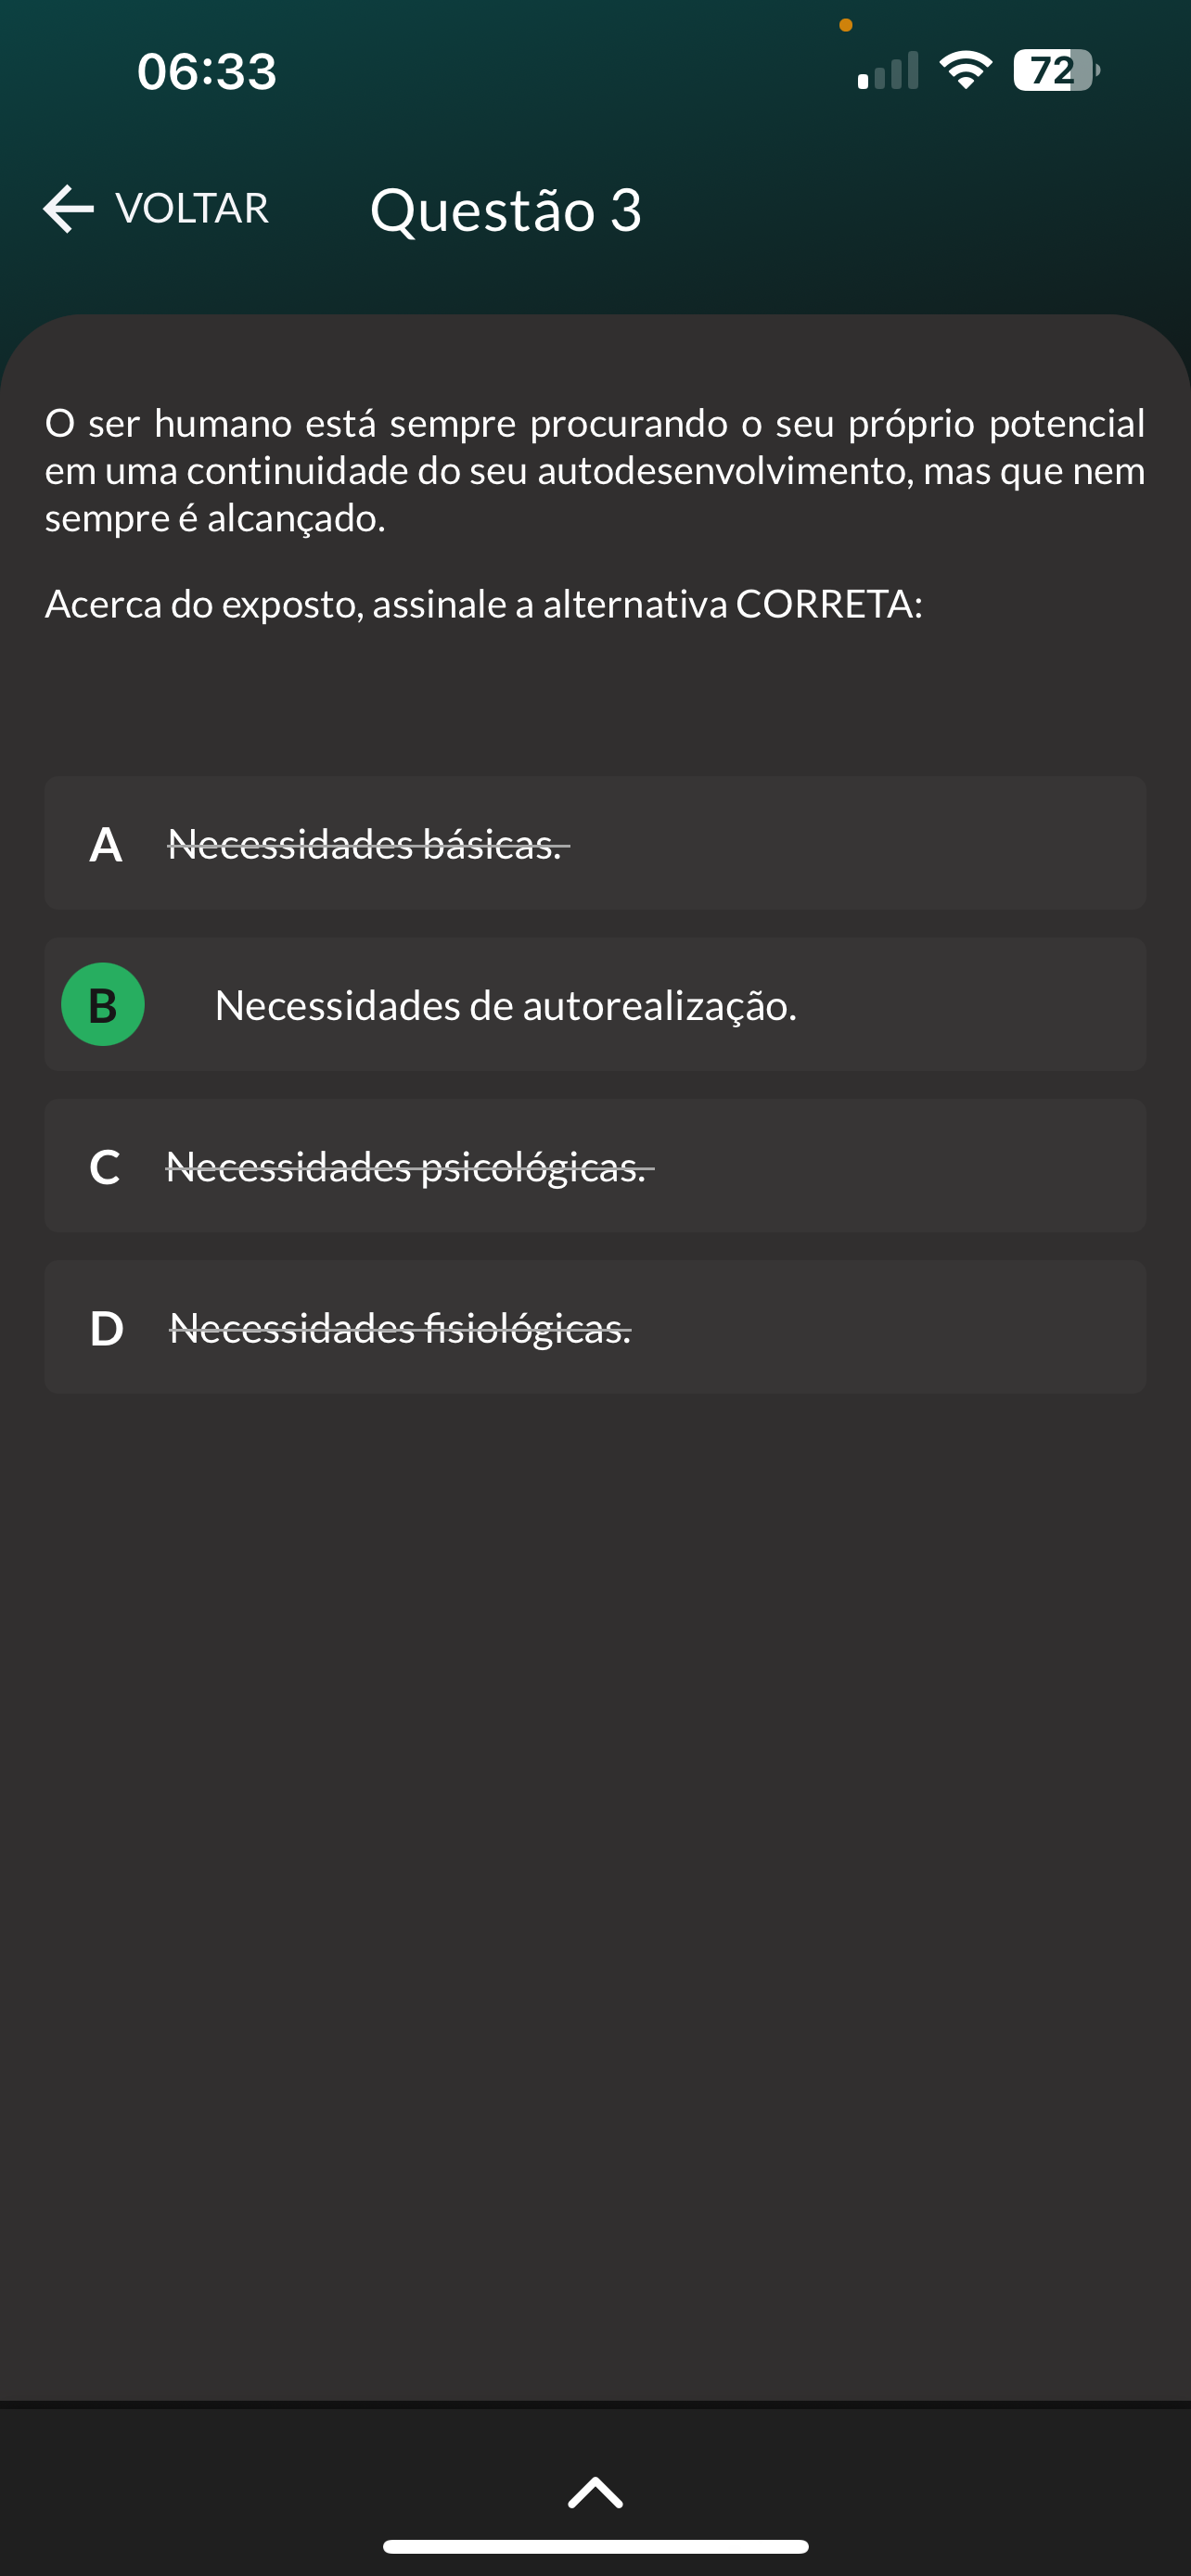The image size is (1191, 2576).
Task: Tap the cellular signal bars icon
Action: pyautogui.click(x=888, y=72)
